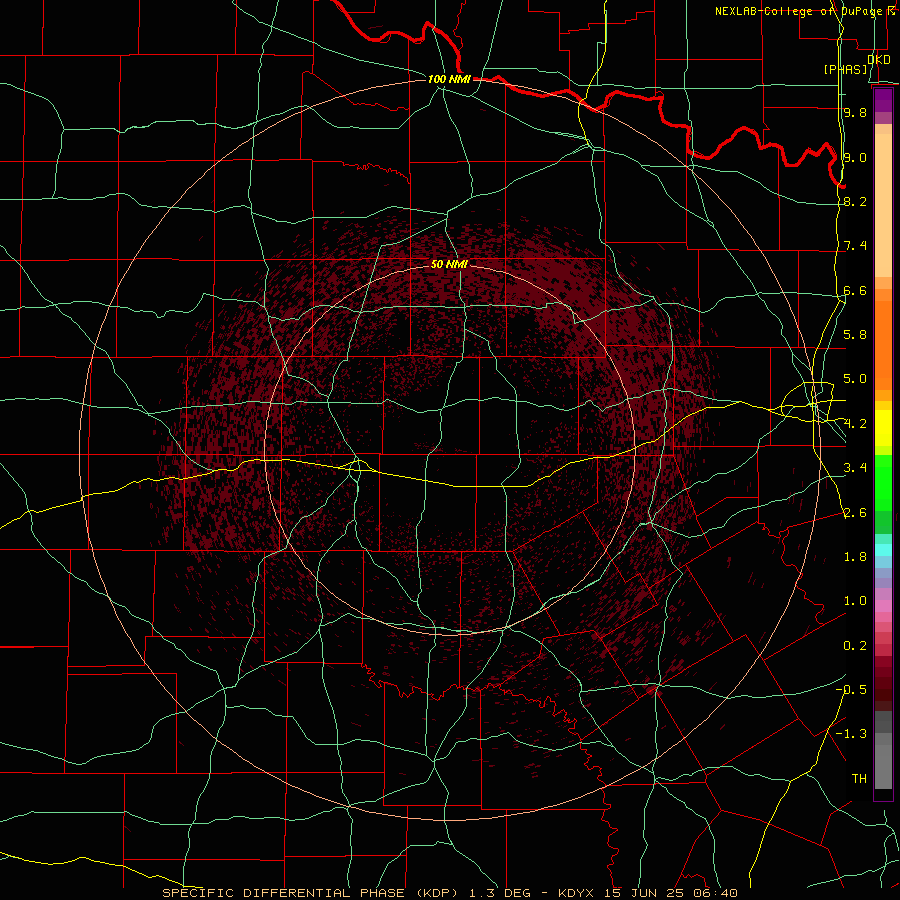This screenshot has width=900, height=900.
Task: Click the 1.0 value on color scale
Action: tap(855, 601)
